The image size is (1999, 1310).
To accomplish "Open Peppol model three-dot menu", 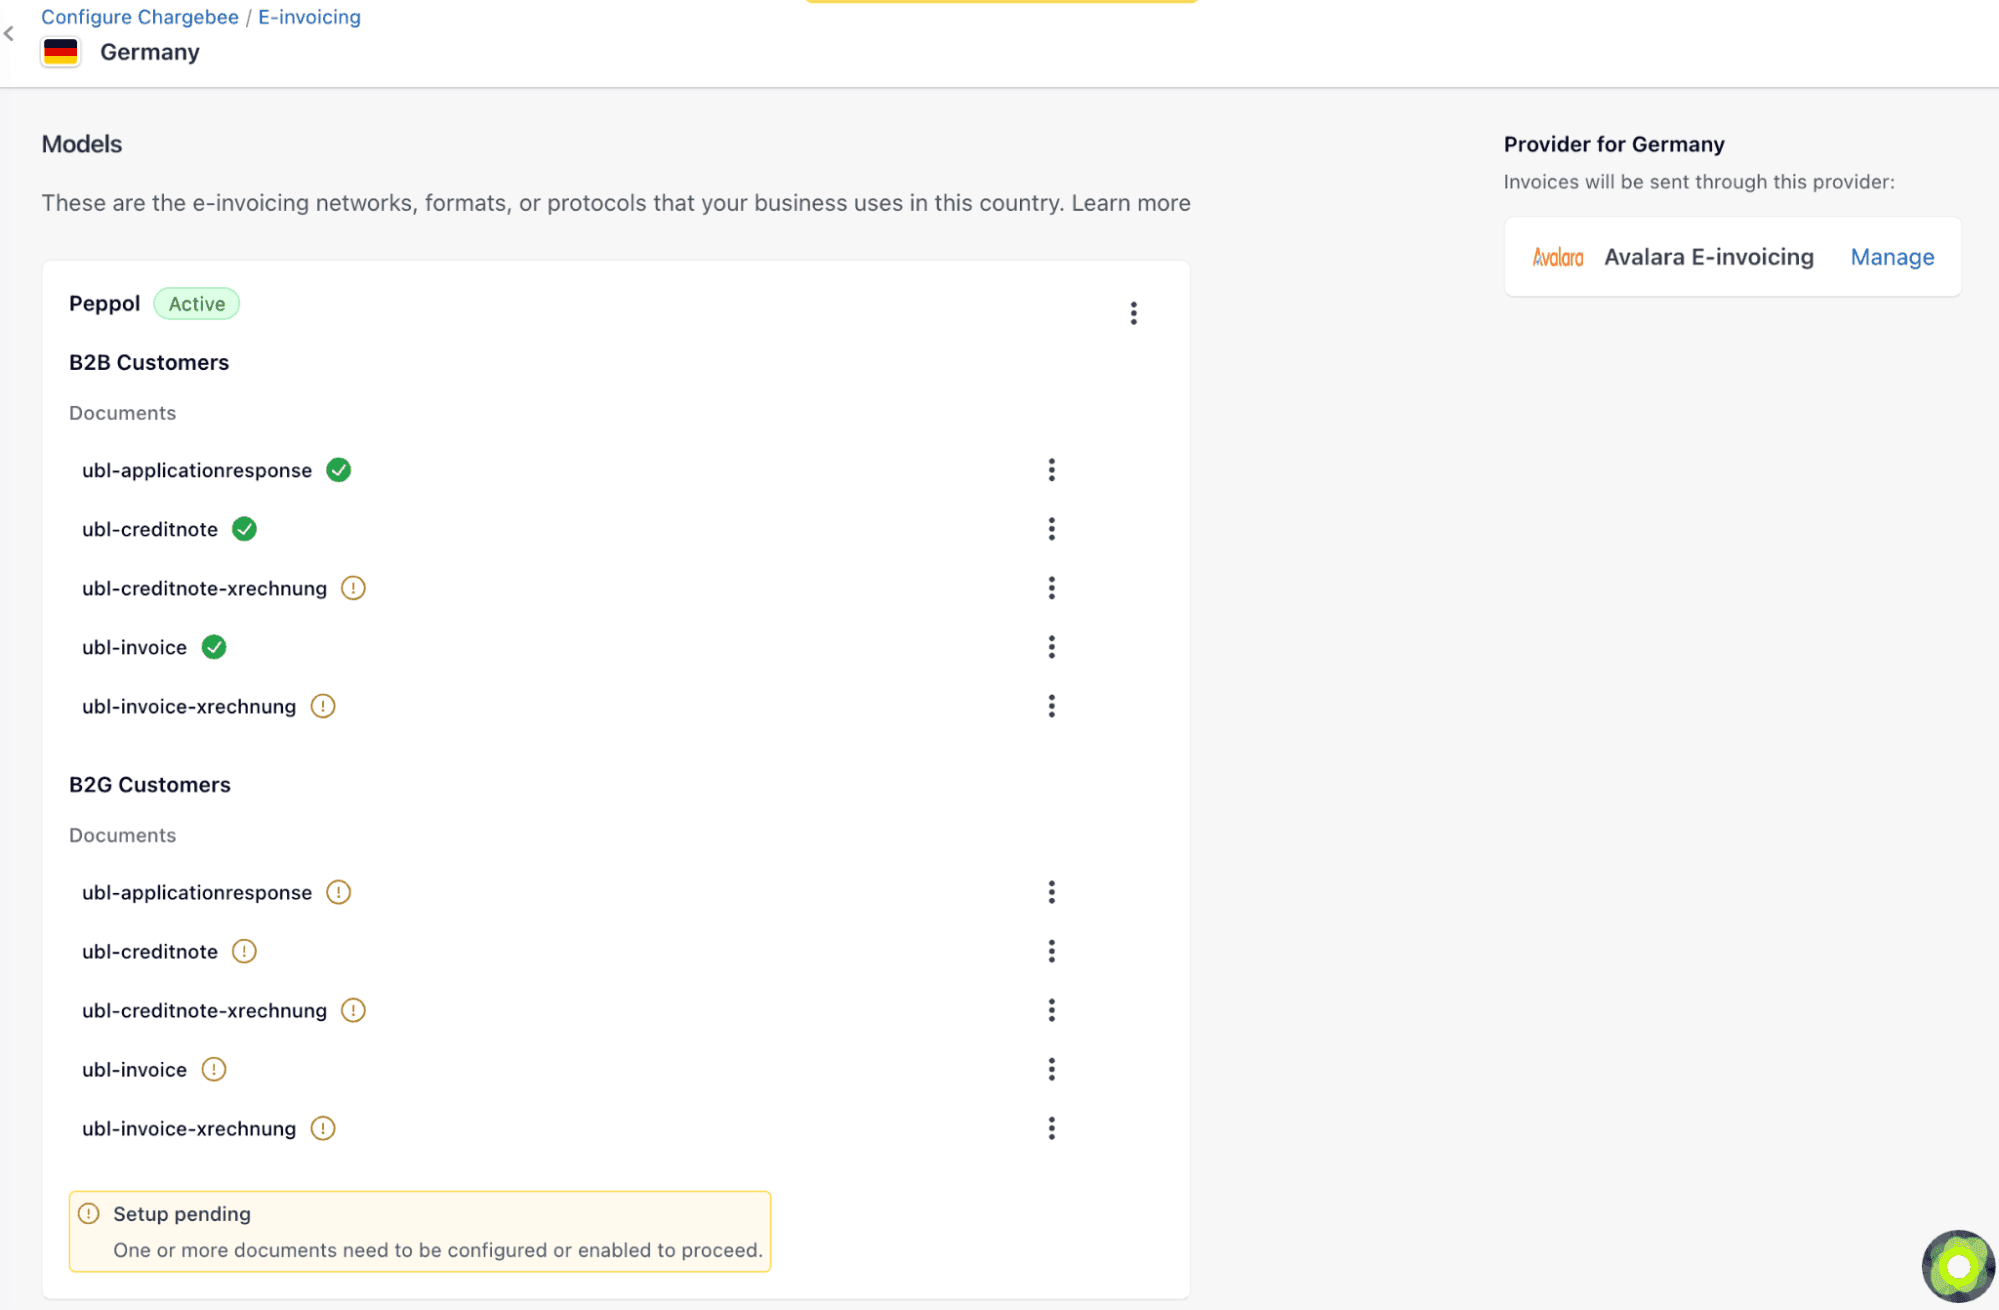I will tap(1133, 313).
